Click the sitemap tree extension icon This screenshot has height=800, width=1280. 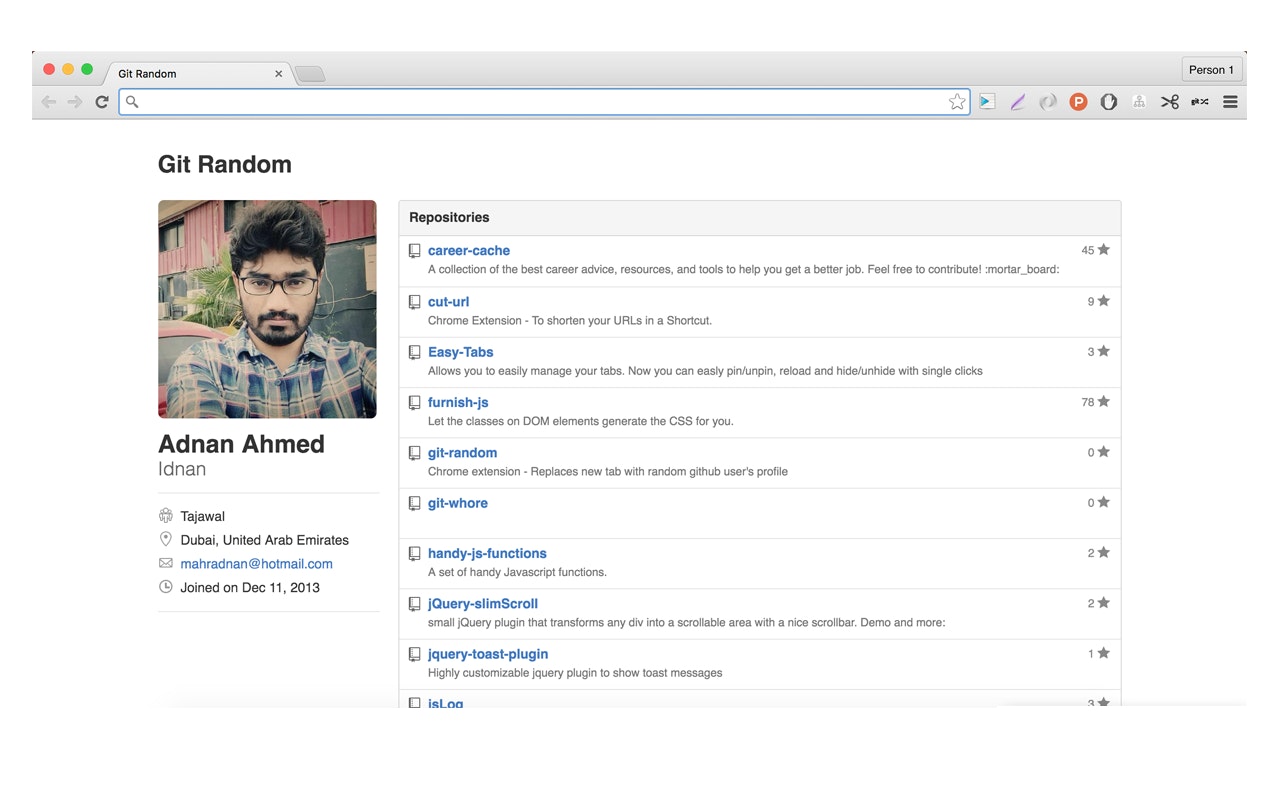tap(1138, 101)
